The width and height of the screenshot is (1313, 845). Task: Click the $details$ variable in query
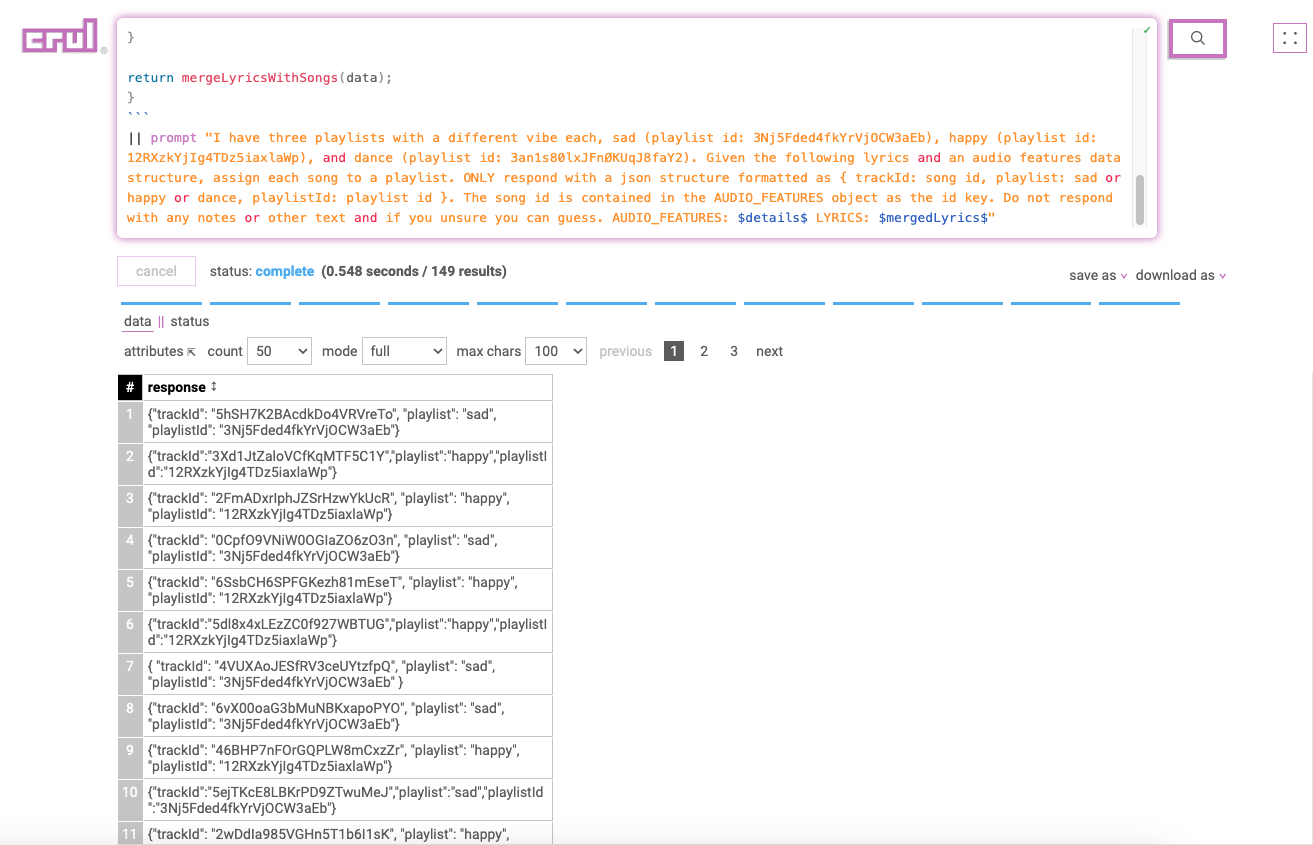(772, 217)
